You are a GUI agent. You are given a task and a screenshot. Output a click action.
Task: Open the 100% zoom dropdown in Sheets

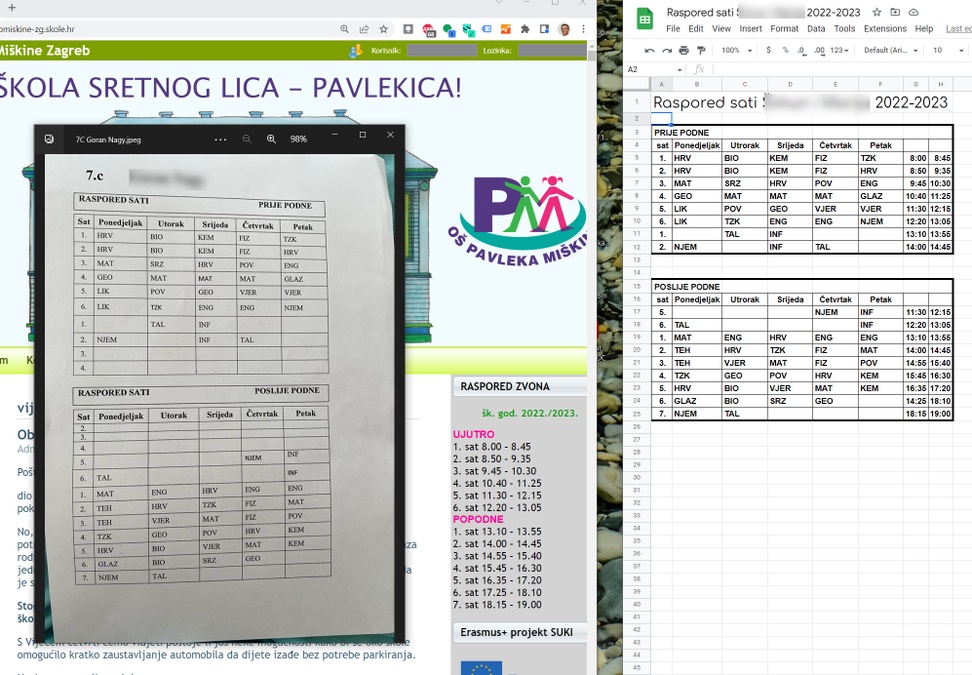[x=736, y=50]
